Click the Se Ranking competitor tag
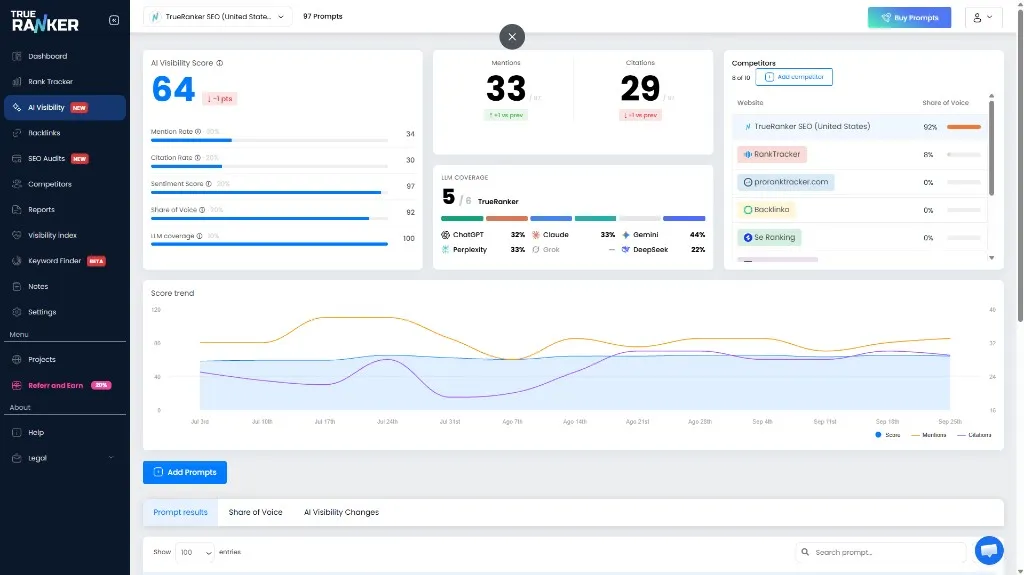1024x575 pixels. click(769, 238)
